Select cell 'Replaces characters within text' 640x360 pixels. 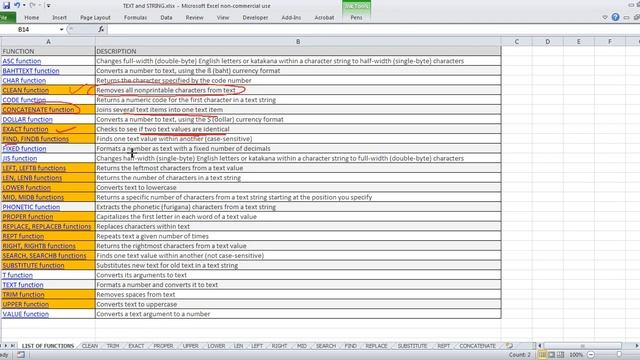click(298, 226)
